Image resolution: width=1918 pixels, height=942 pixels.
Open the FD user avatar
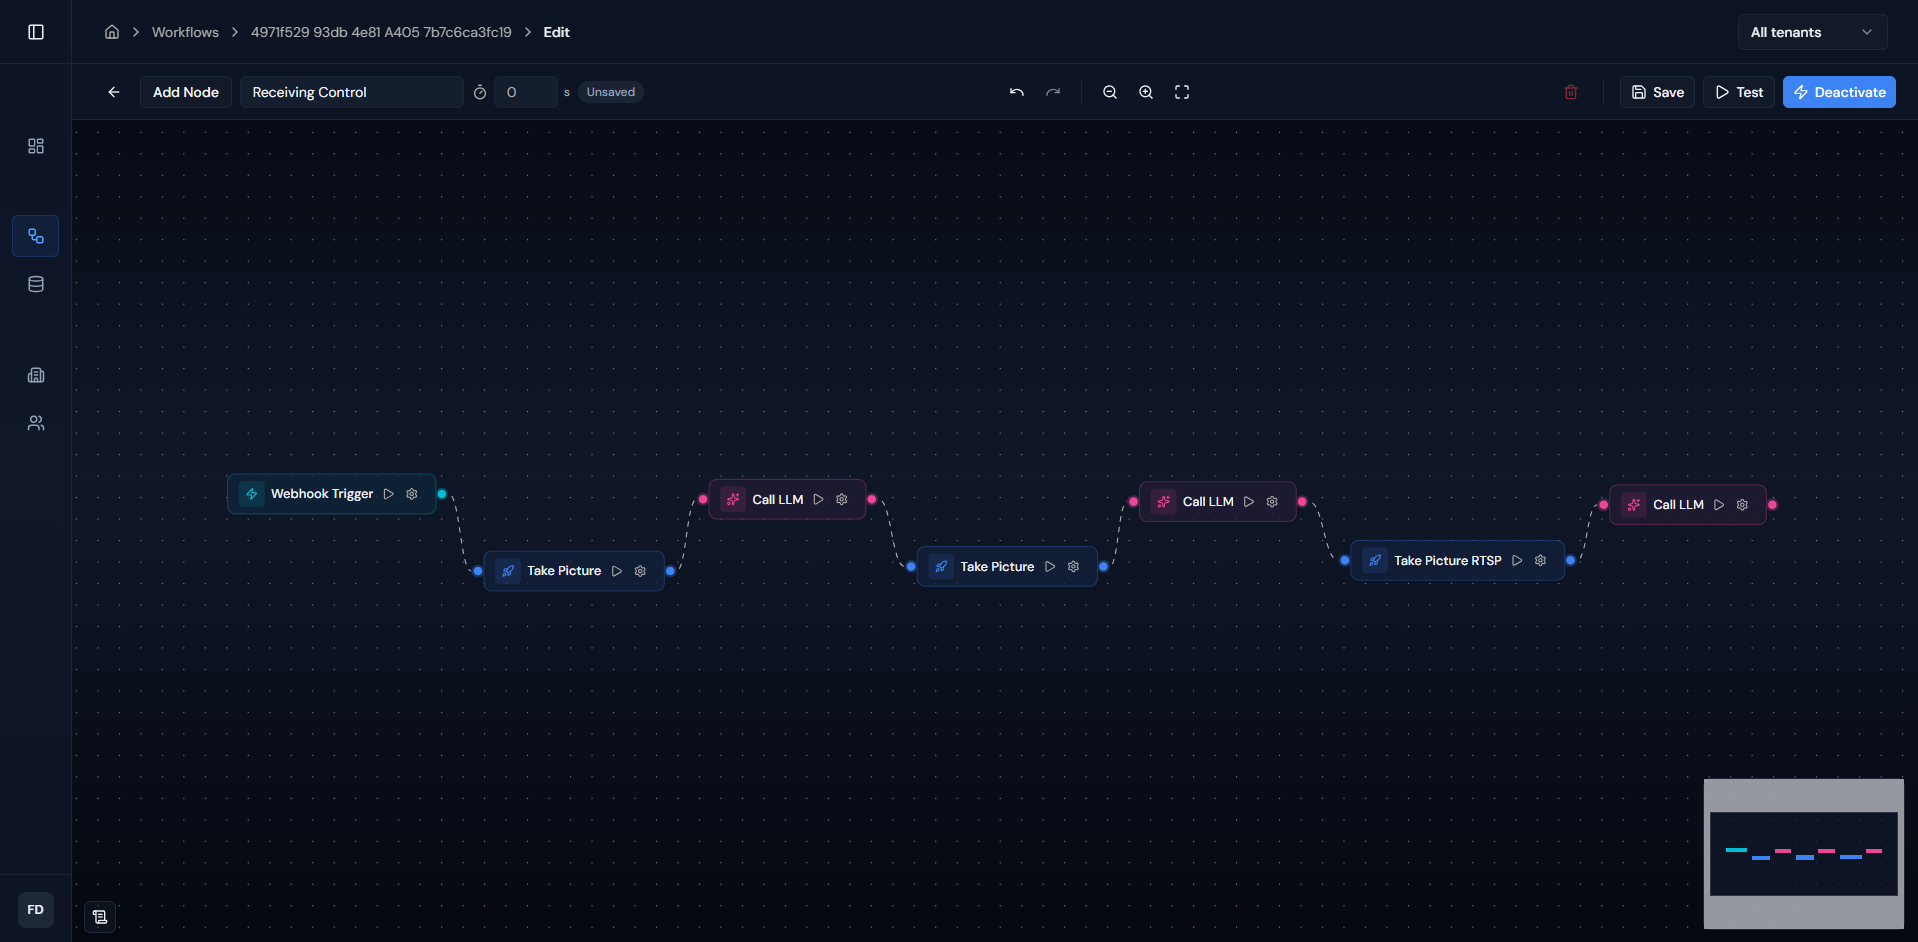coord(36,910)
